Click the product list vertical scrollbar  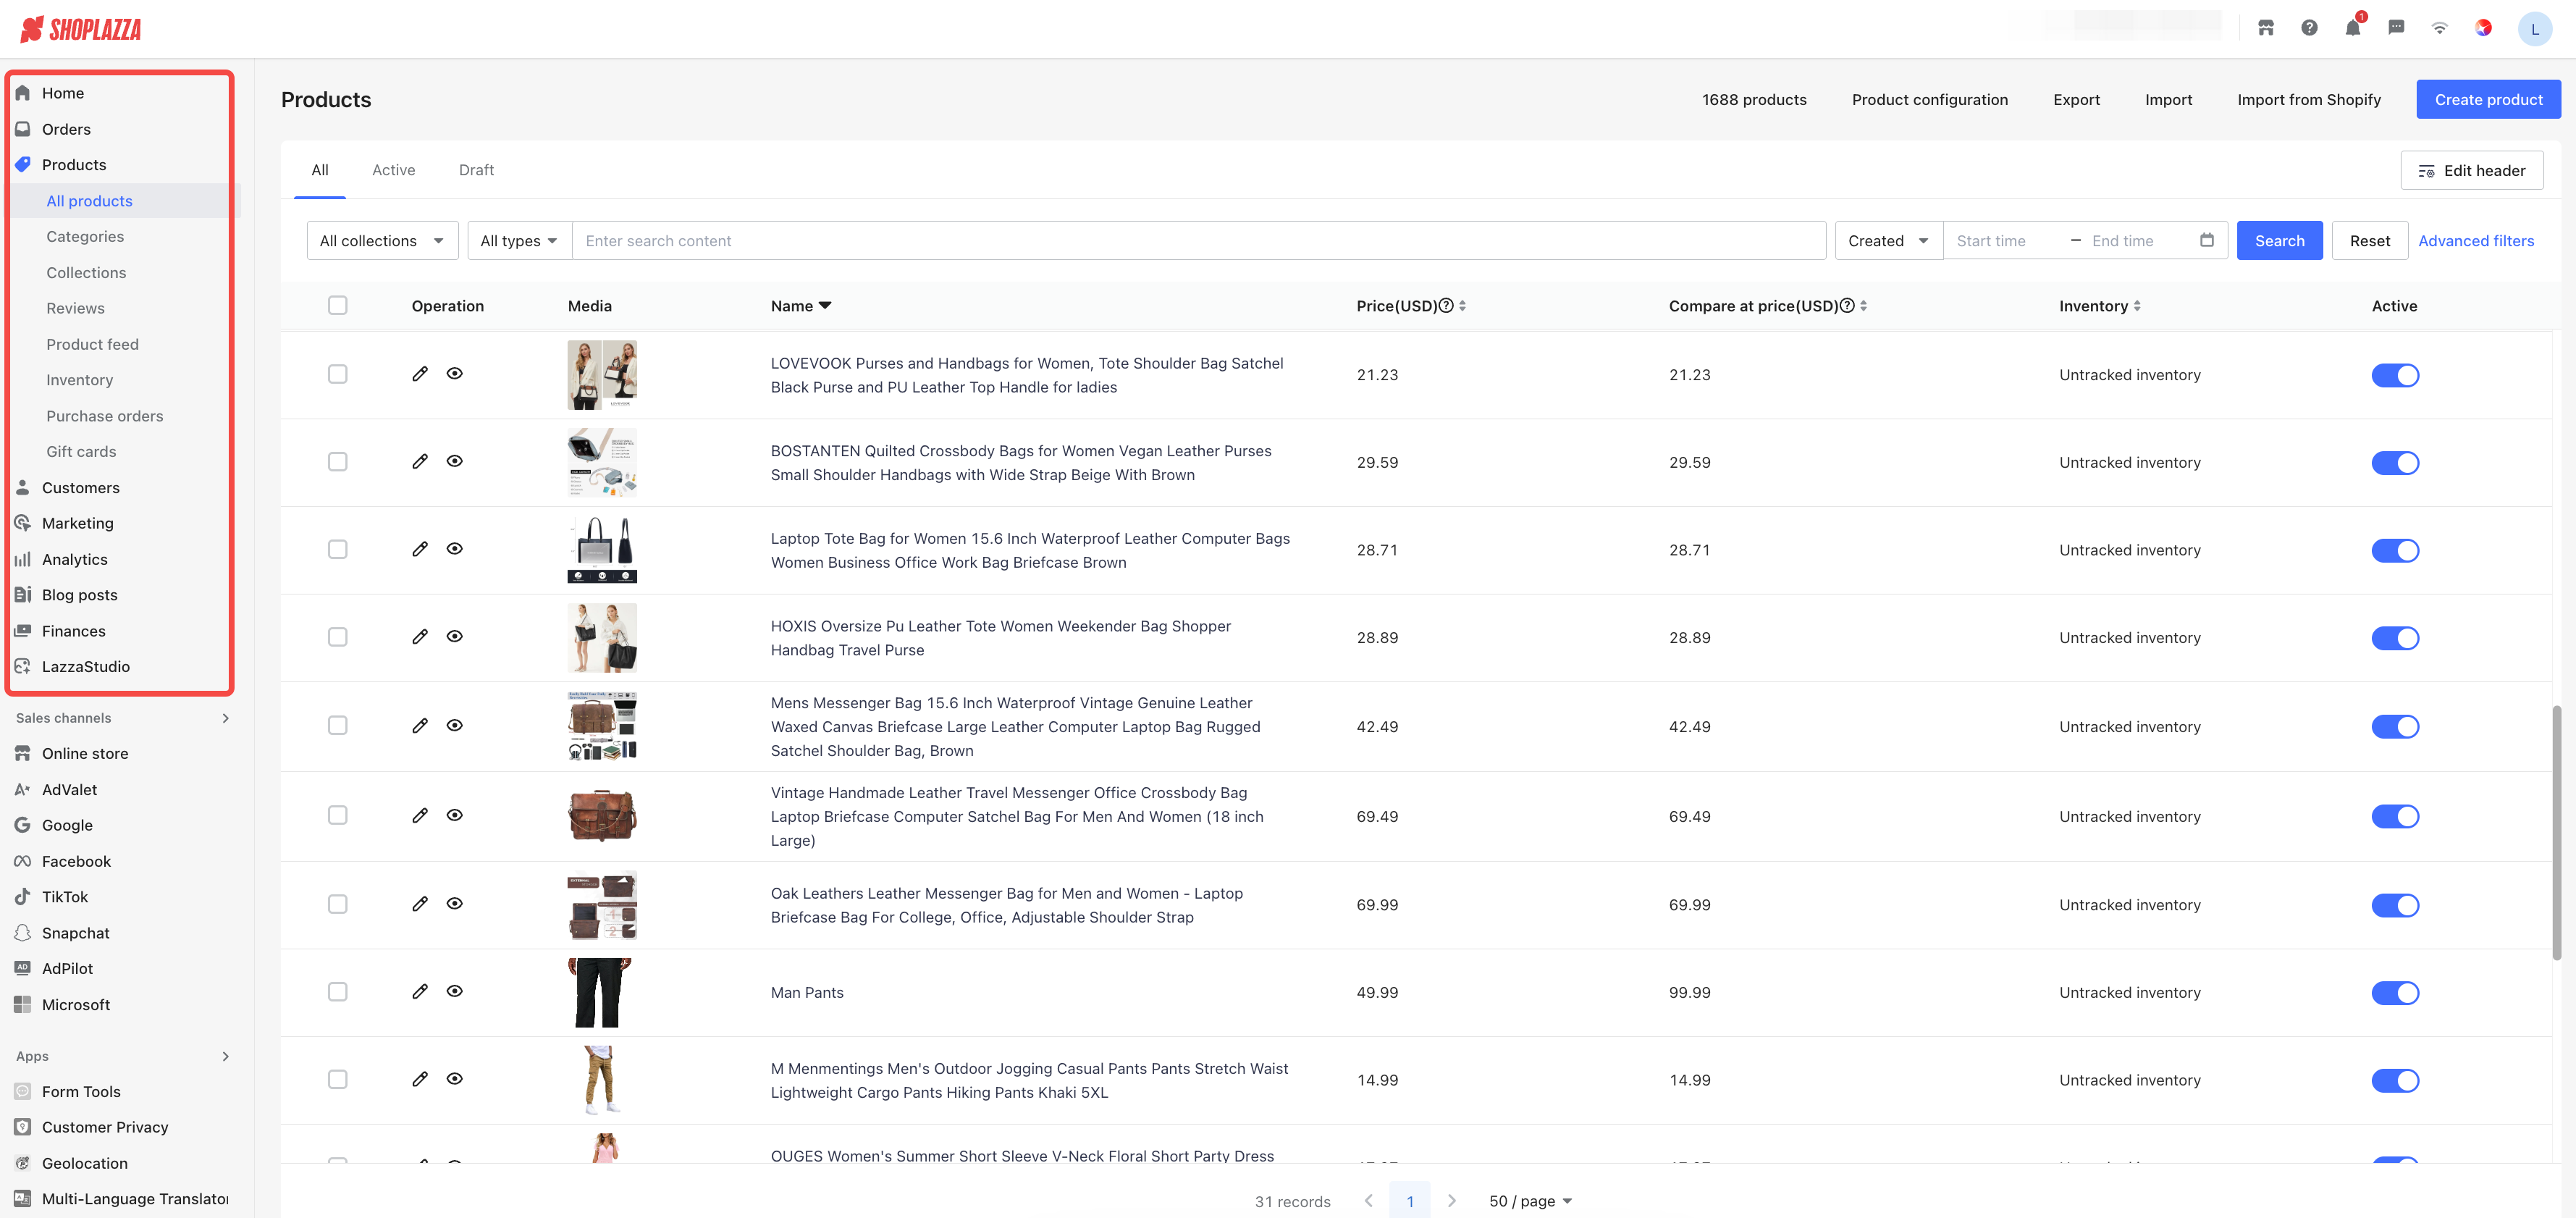click(2557, 832)
